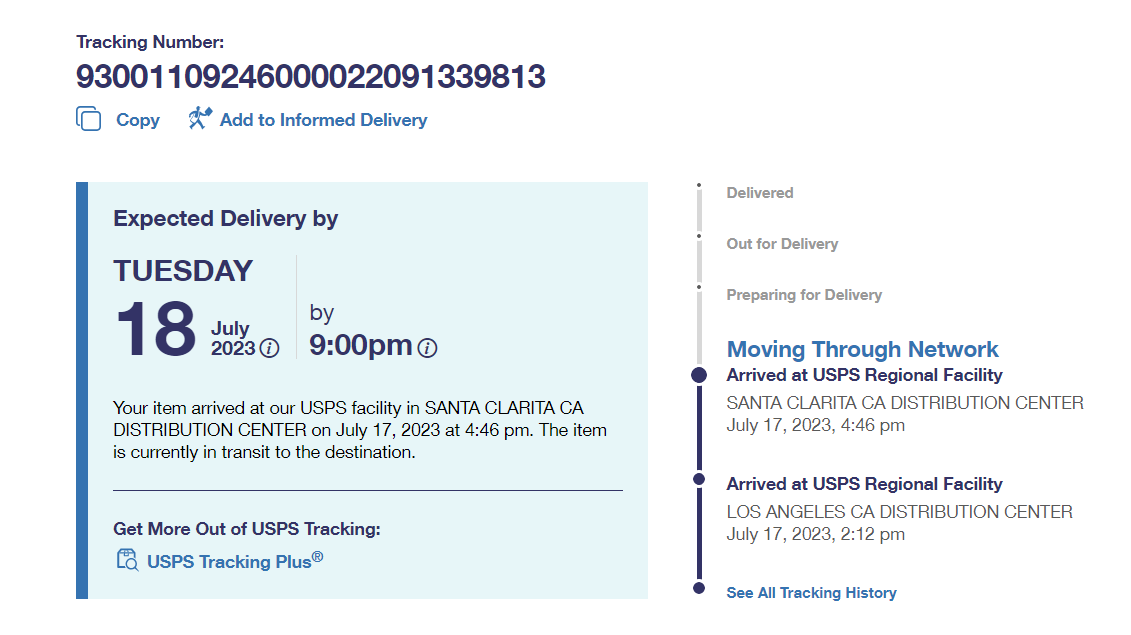Open the USPS Tracking Plus link
Image resolution: width=1131 pixels, height=635 pixels.
point(234,561)
